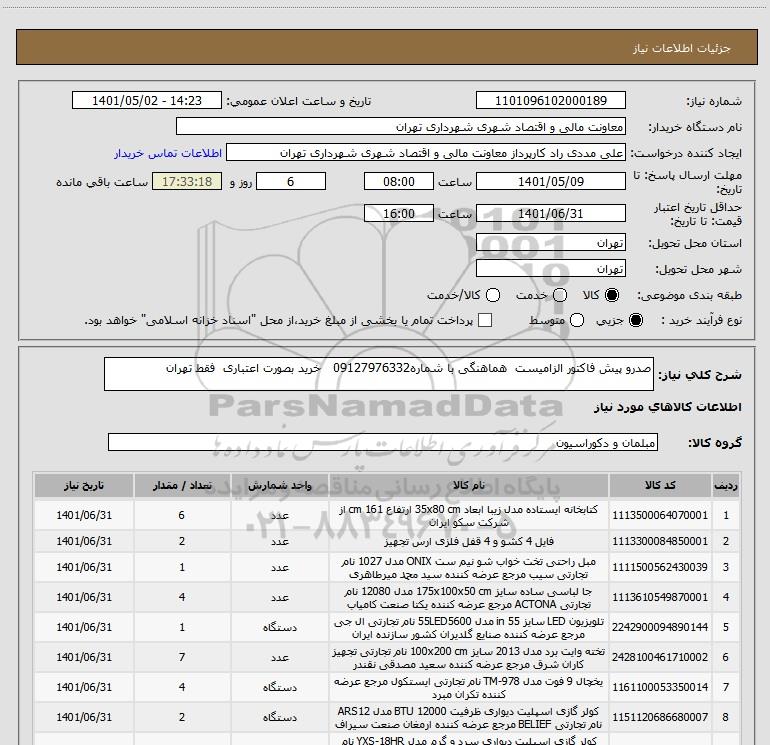
Task: Tick the اسناد خزانه اسلامی payment checkbox
Action: point(485,320)
